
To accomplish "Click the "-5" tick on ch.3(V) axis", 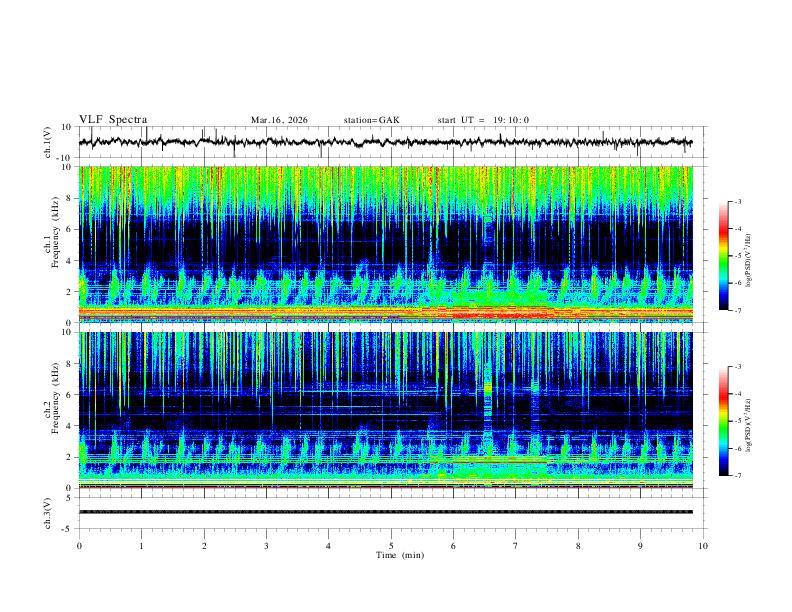I will point(68,529).
